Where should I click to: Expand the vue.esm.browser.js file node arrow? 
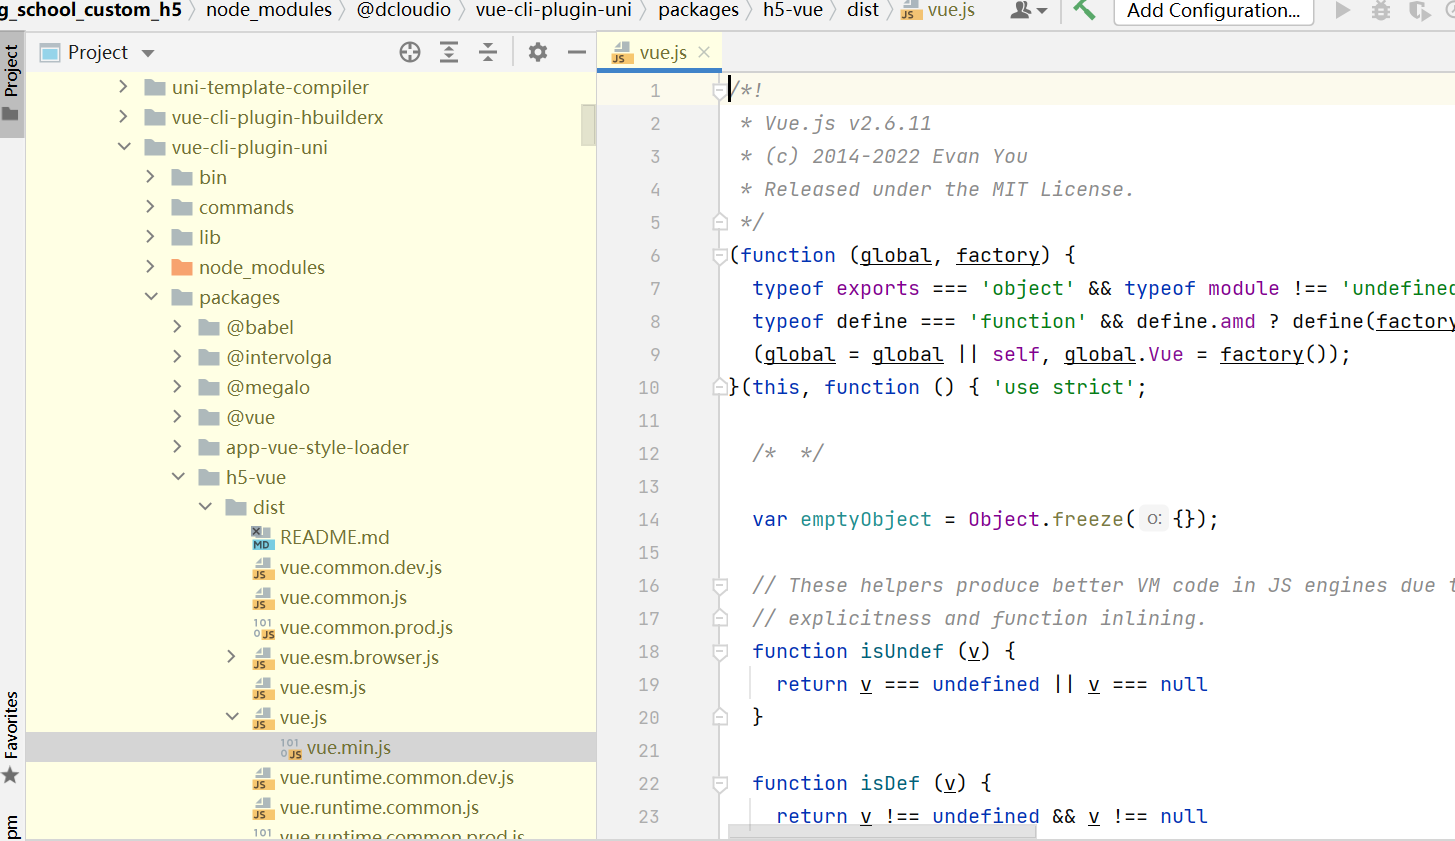pos(231,657)
